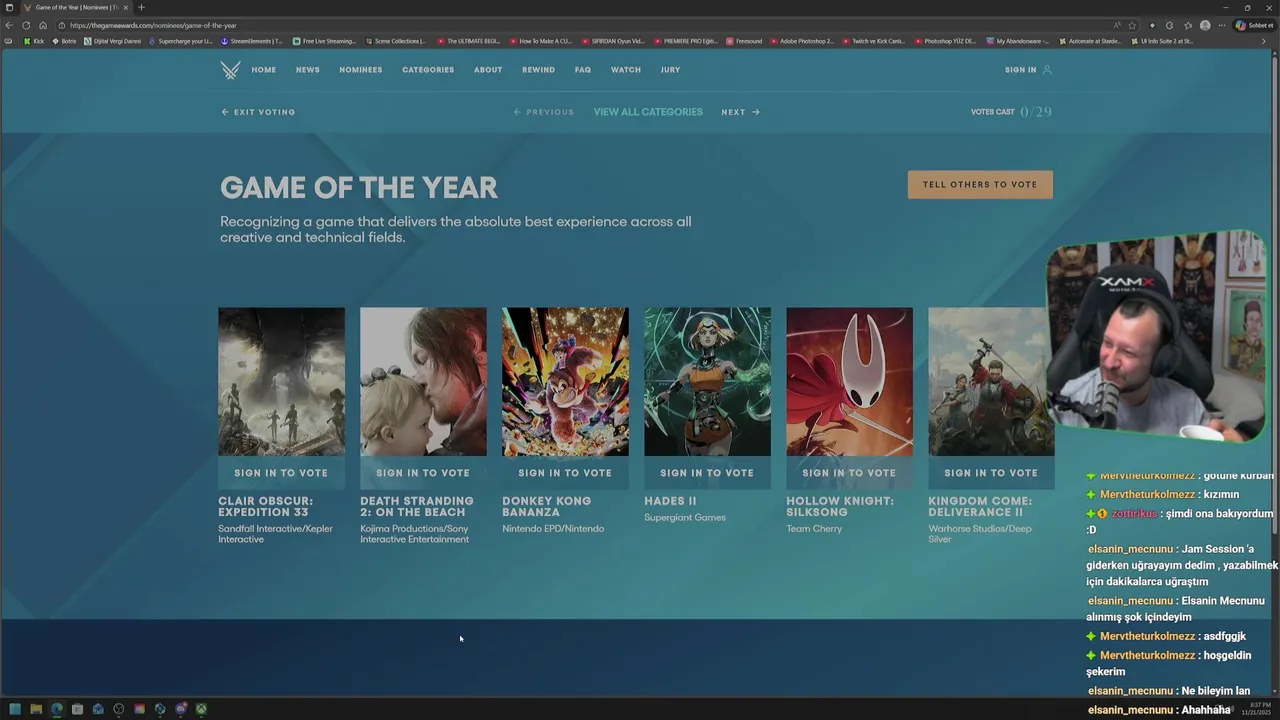Open the ABOUT nav item
1280x720 pixels.
(488, 70)
